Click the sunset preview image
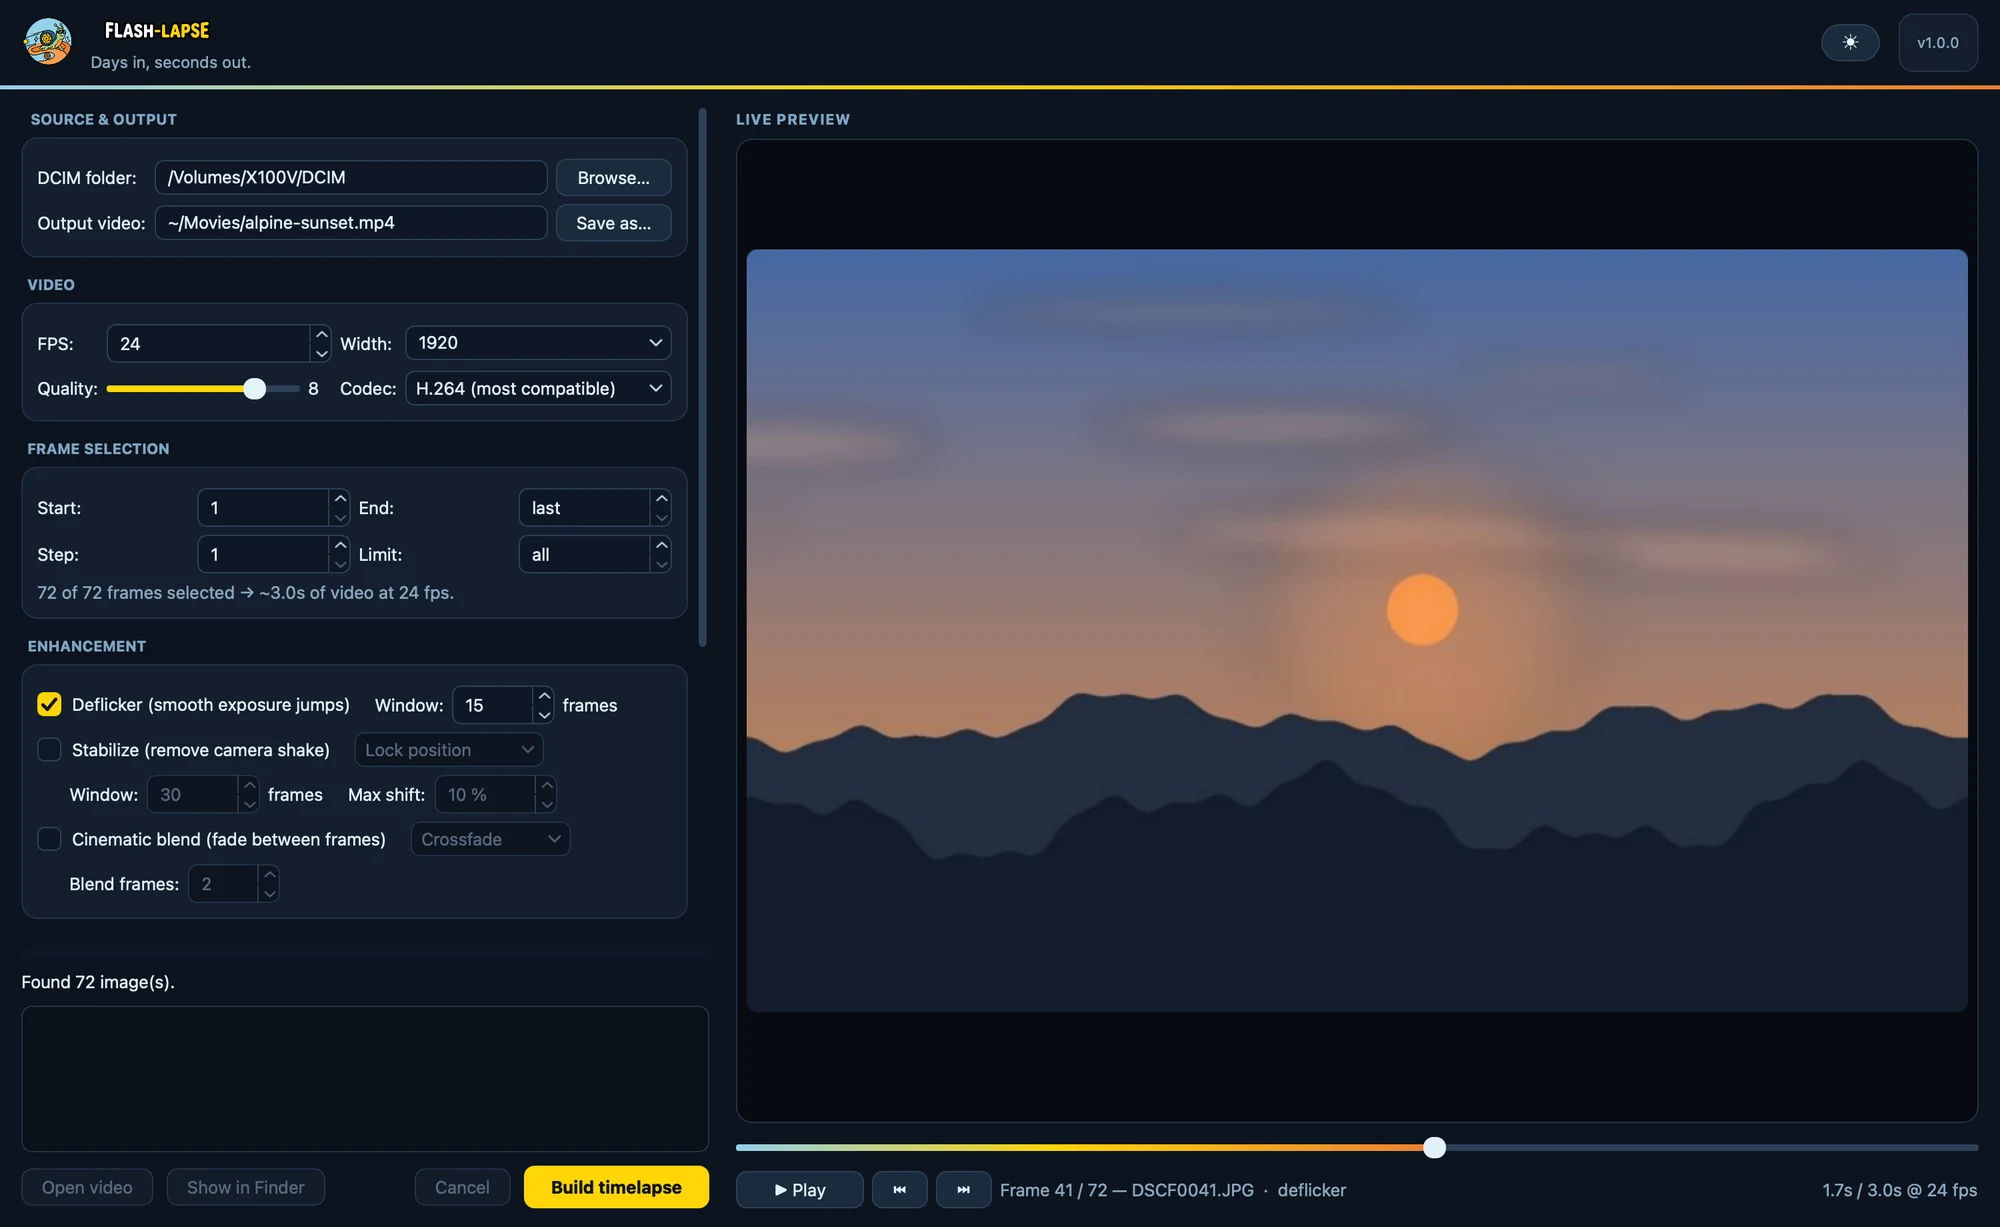The image size is (2000, 1227). pos(1356,630)
